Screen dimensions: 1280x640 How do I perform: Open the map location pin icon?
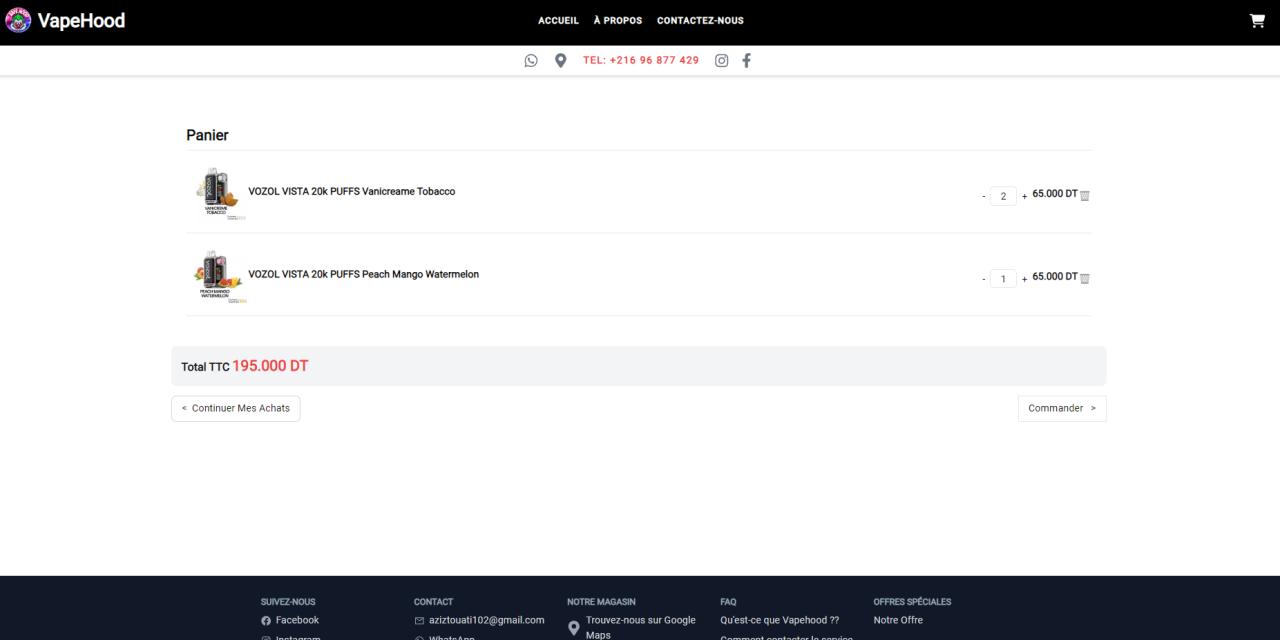point(561,60)
